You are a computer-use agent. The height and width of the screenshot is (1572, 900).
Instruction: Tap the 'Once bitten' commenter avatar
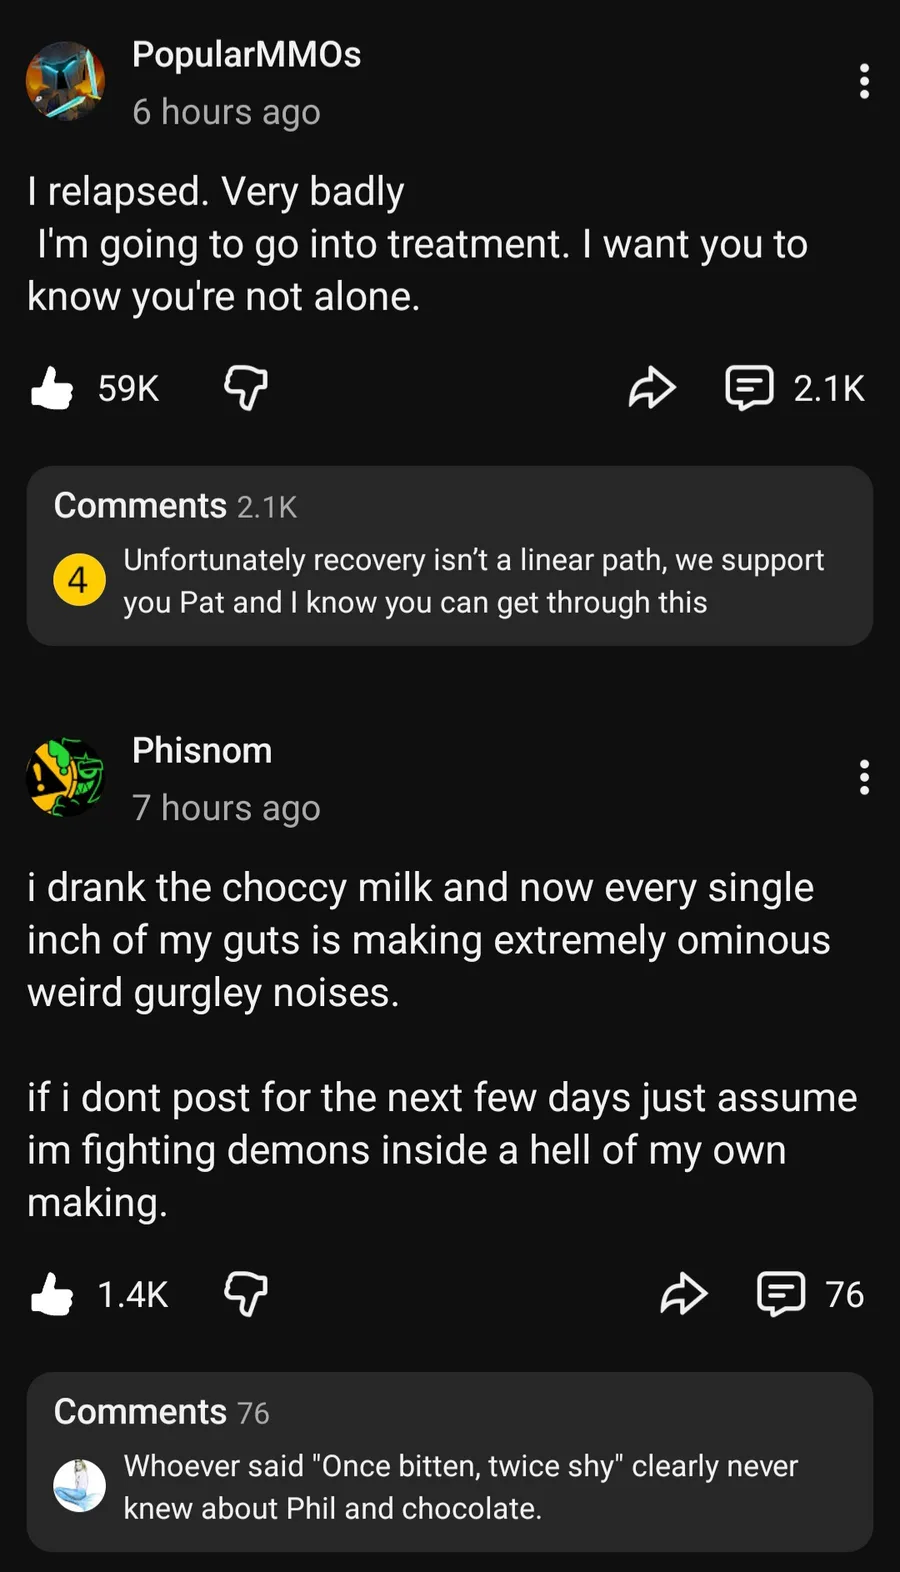(x=79, y=1486)
